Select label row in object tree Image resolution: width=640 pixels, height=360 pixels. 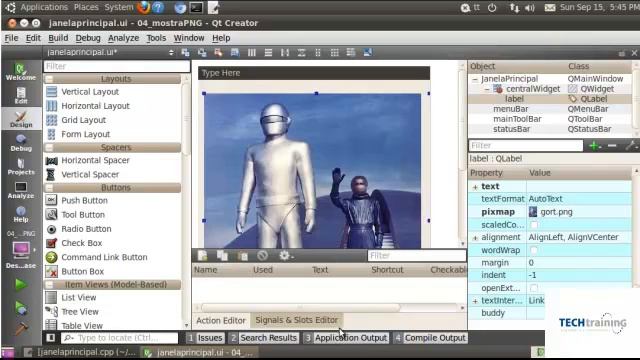550,99
